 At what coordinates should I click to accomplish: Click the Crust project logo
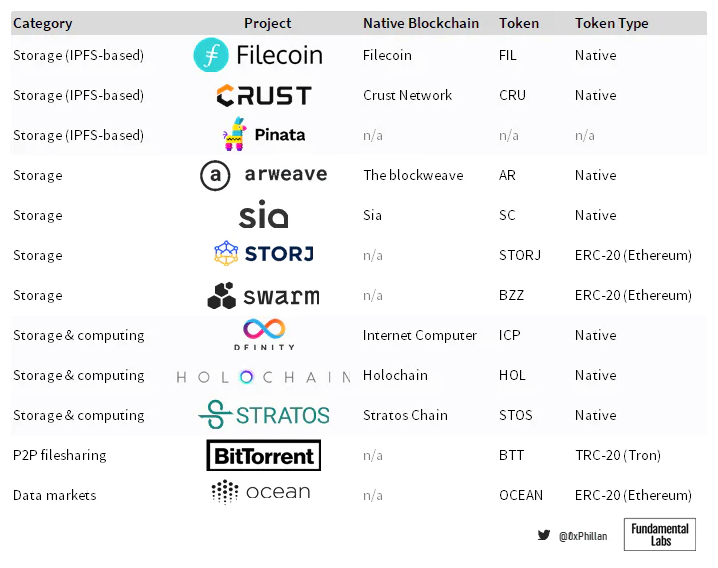point(264,95)
